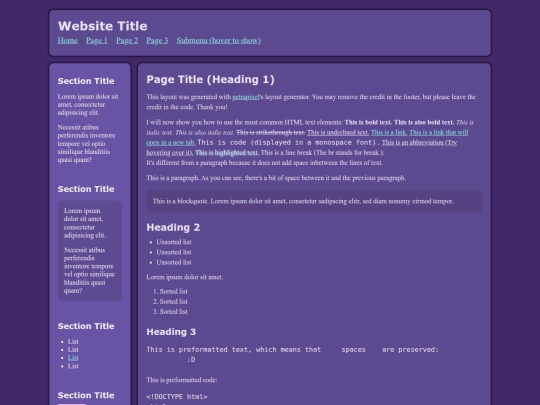Click the blockquote starting "This is a blockquote"
Image resolution: width=540 pixels, height=405 pixels.
tap(314, 201)
